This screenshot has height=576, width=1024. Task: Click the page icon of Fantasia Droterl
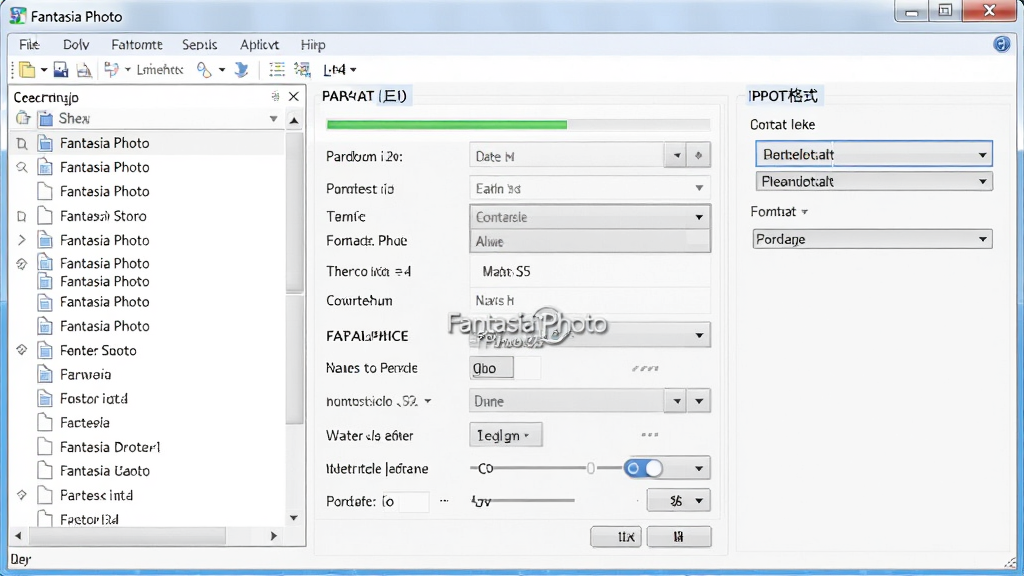[45, 447]
